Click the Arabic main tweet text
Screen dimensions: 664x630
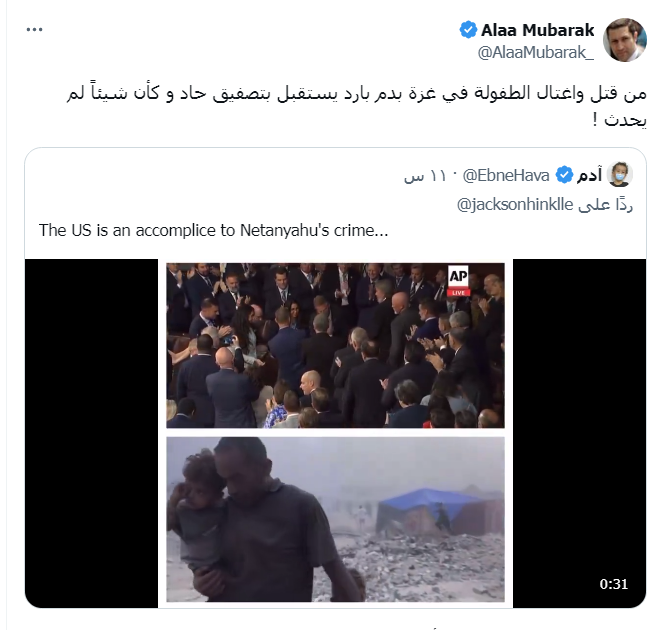point(357,106)
